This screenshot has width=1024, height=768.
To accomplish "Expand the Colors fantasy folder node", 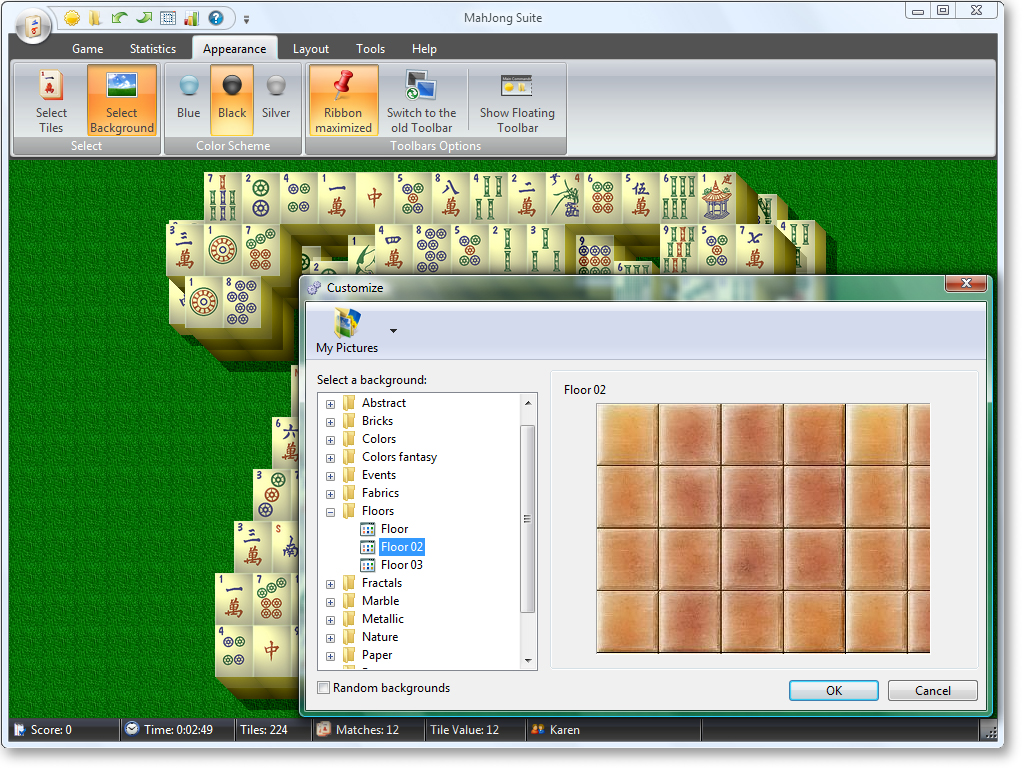I will [330, 458].
